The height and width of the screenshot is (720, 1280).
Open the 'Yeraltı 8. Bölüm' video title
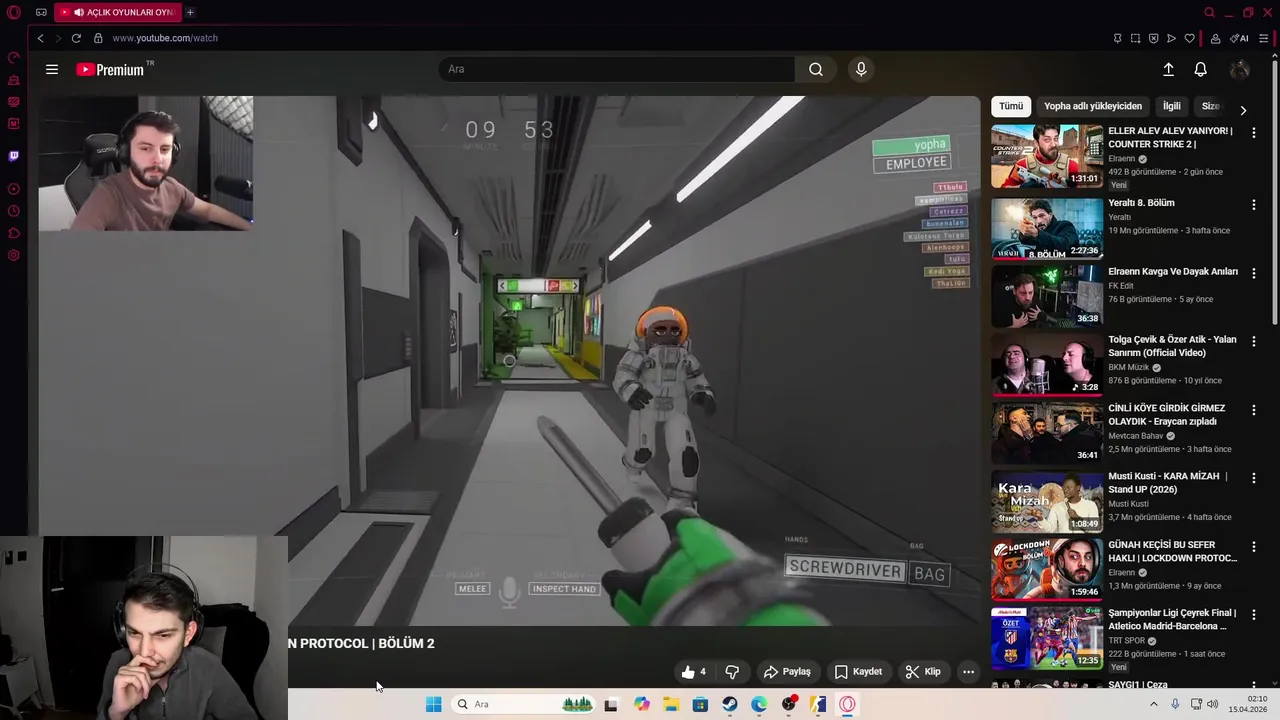pos(1141,203)
